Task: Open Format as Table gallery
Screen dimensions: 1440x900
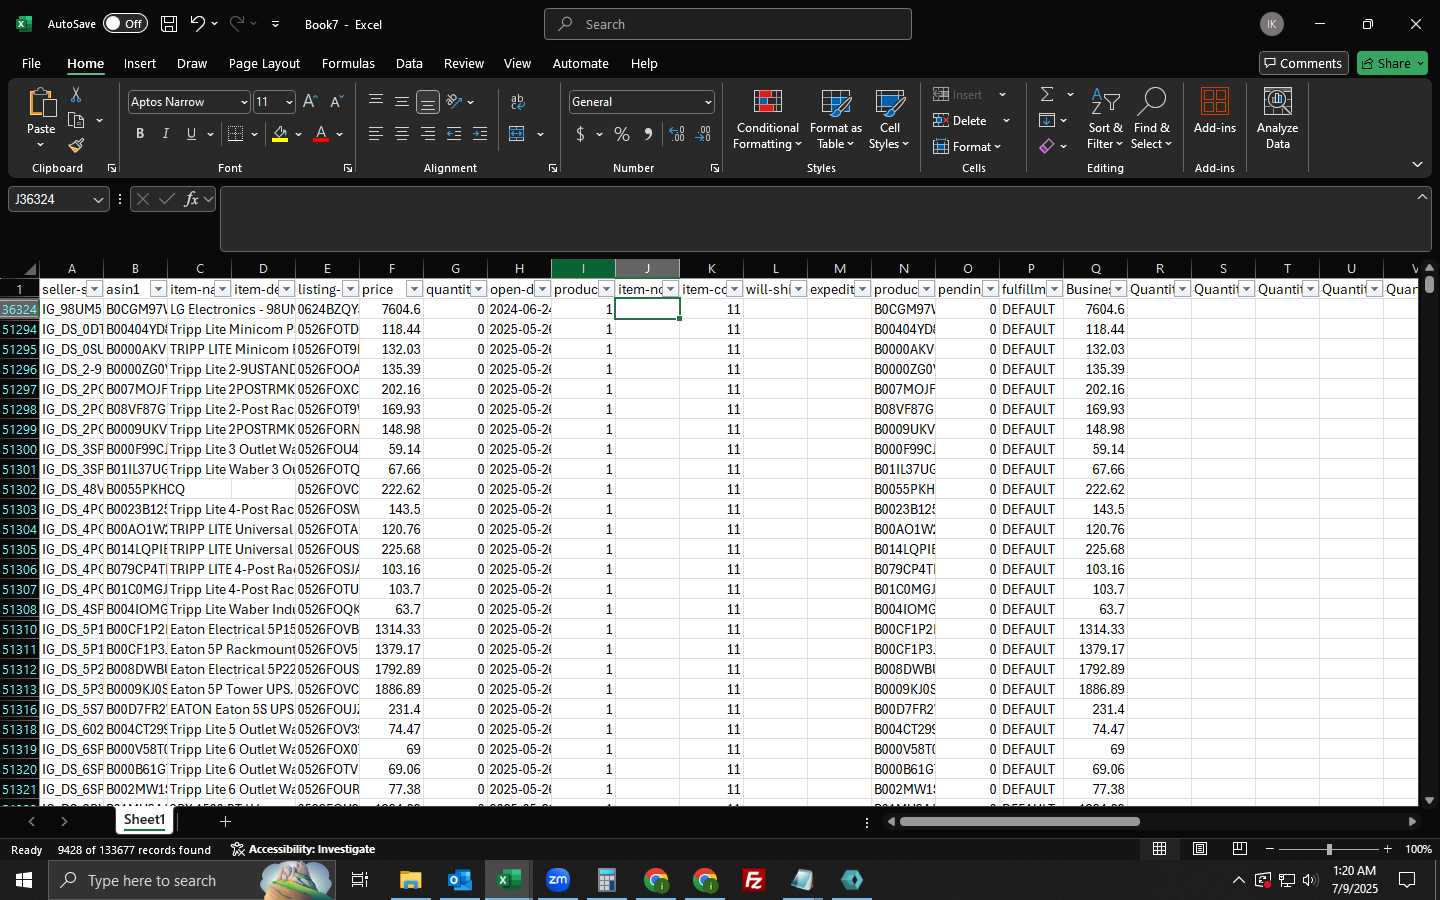Action: (835, 120)
